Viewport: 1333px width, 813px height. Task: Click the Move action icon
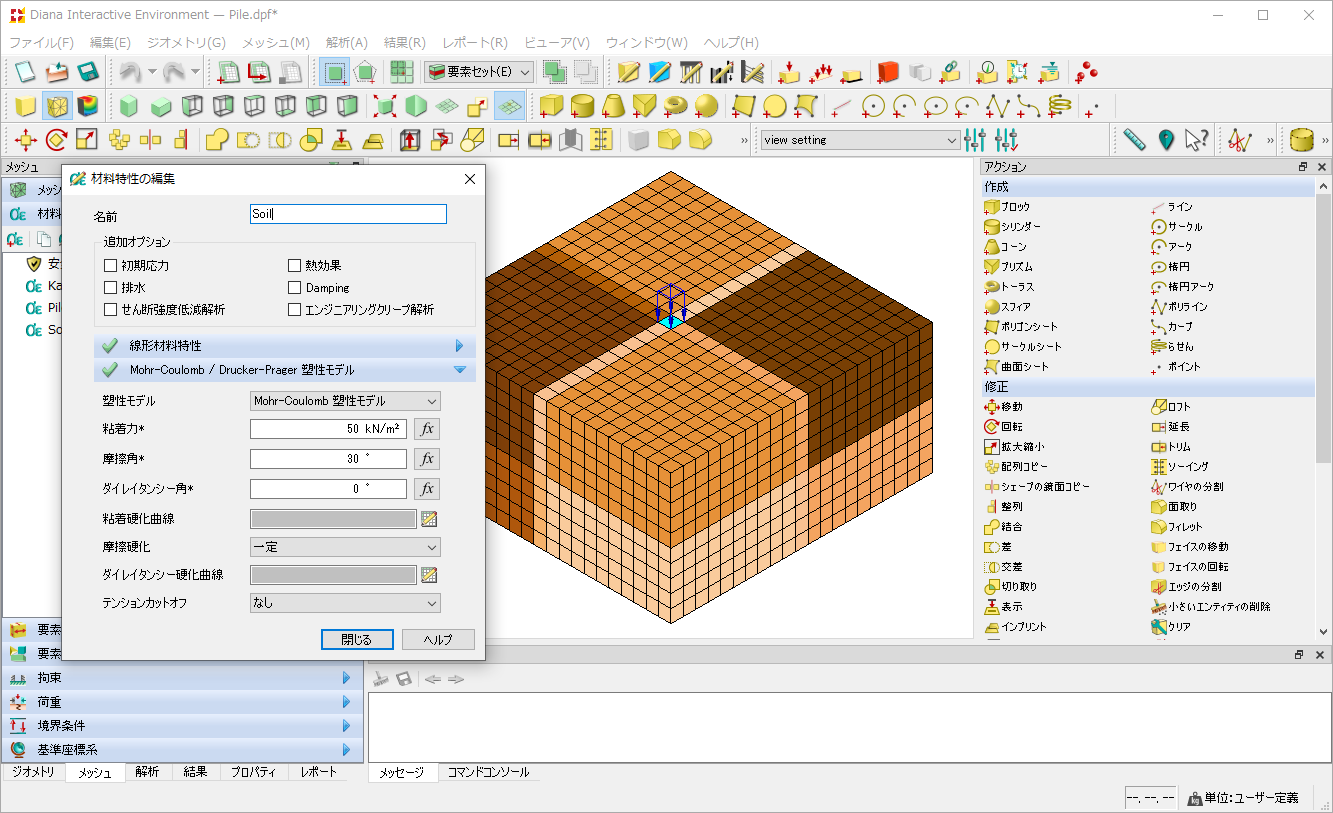[992, 407]
